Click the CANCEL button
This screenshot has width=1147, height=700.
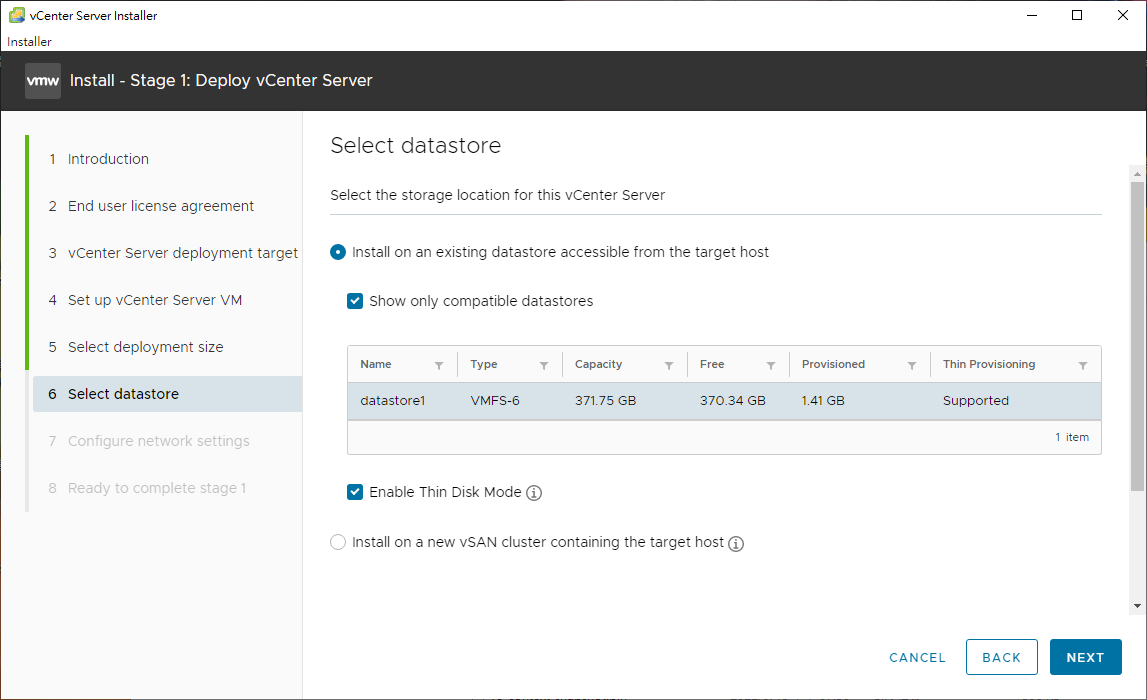tap(917, 658)
